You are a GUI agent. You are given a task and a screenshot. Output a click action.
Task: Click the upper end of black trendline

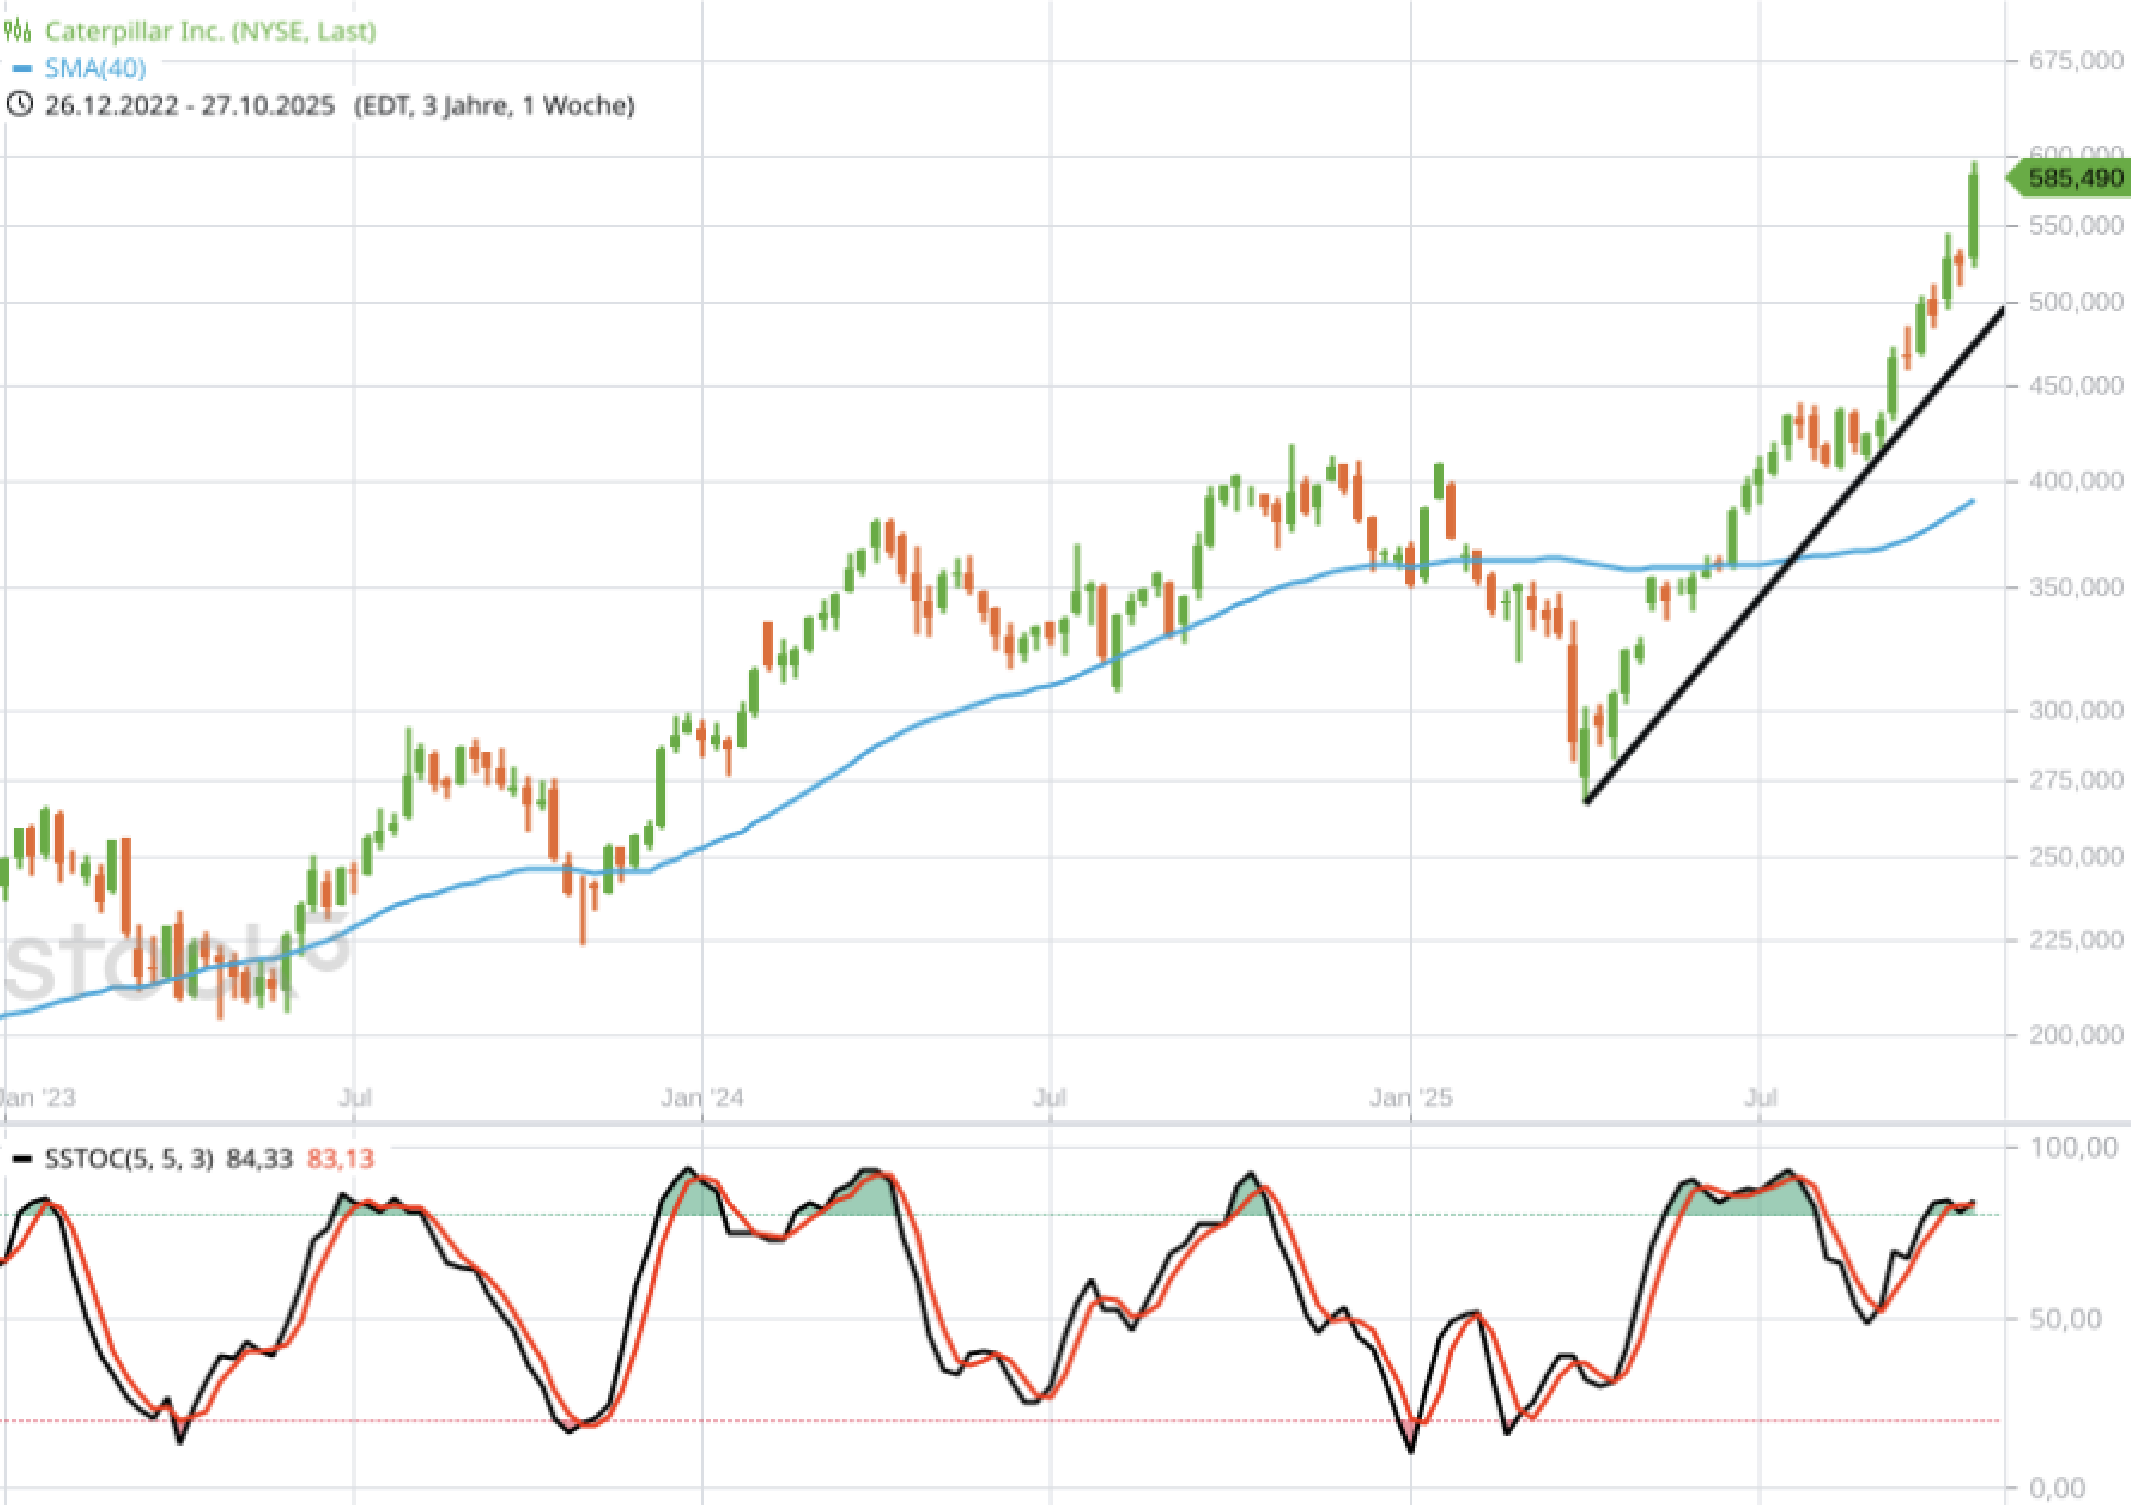[2001, 310]
